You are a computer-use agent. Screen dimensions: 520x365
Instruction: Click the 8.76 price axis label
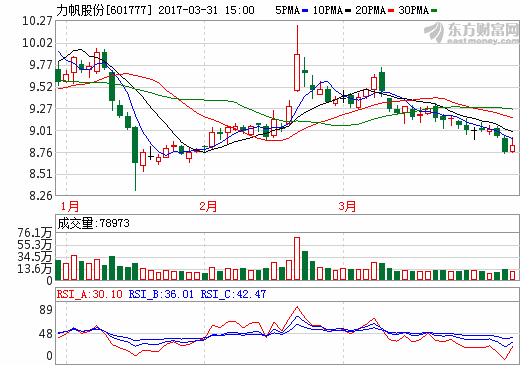click(41, 153)
